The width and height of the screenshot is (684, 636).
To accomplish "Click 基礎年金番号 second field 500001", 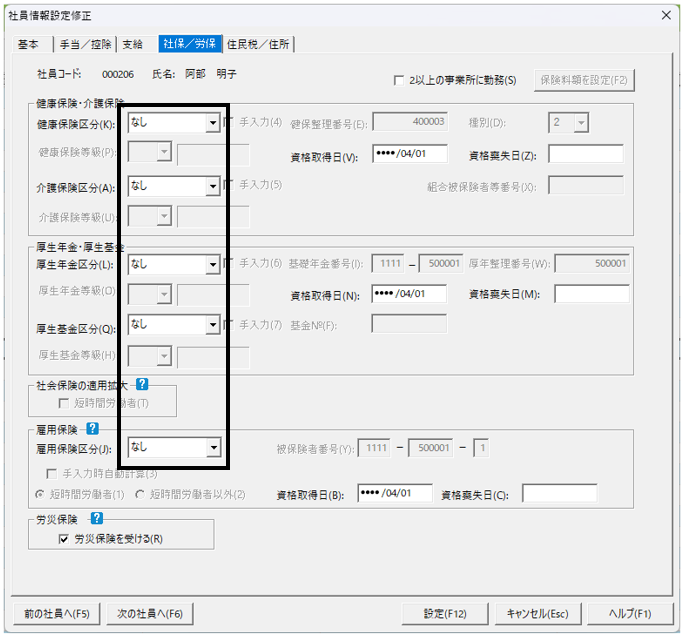I will [441, 263].
